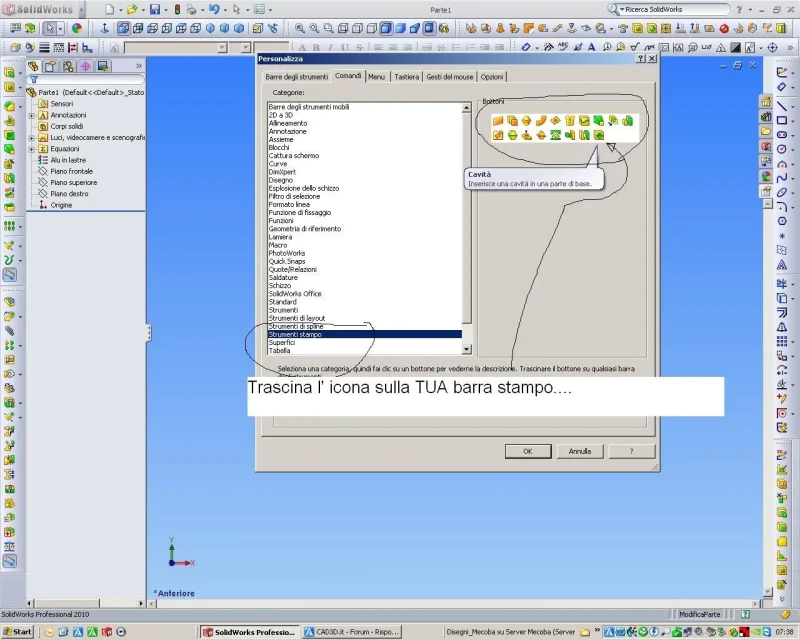The width and height of the screenshot is (800, 640).
Task: Click the Zoom to Fit magnifier icon
Action: (x=299, y=29)
